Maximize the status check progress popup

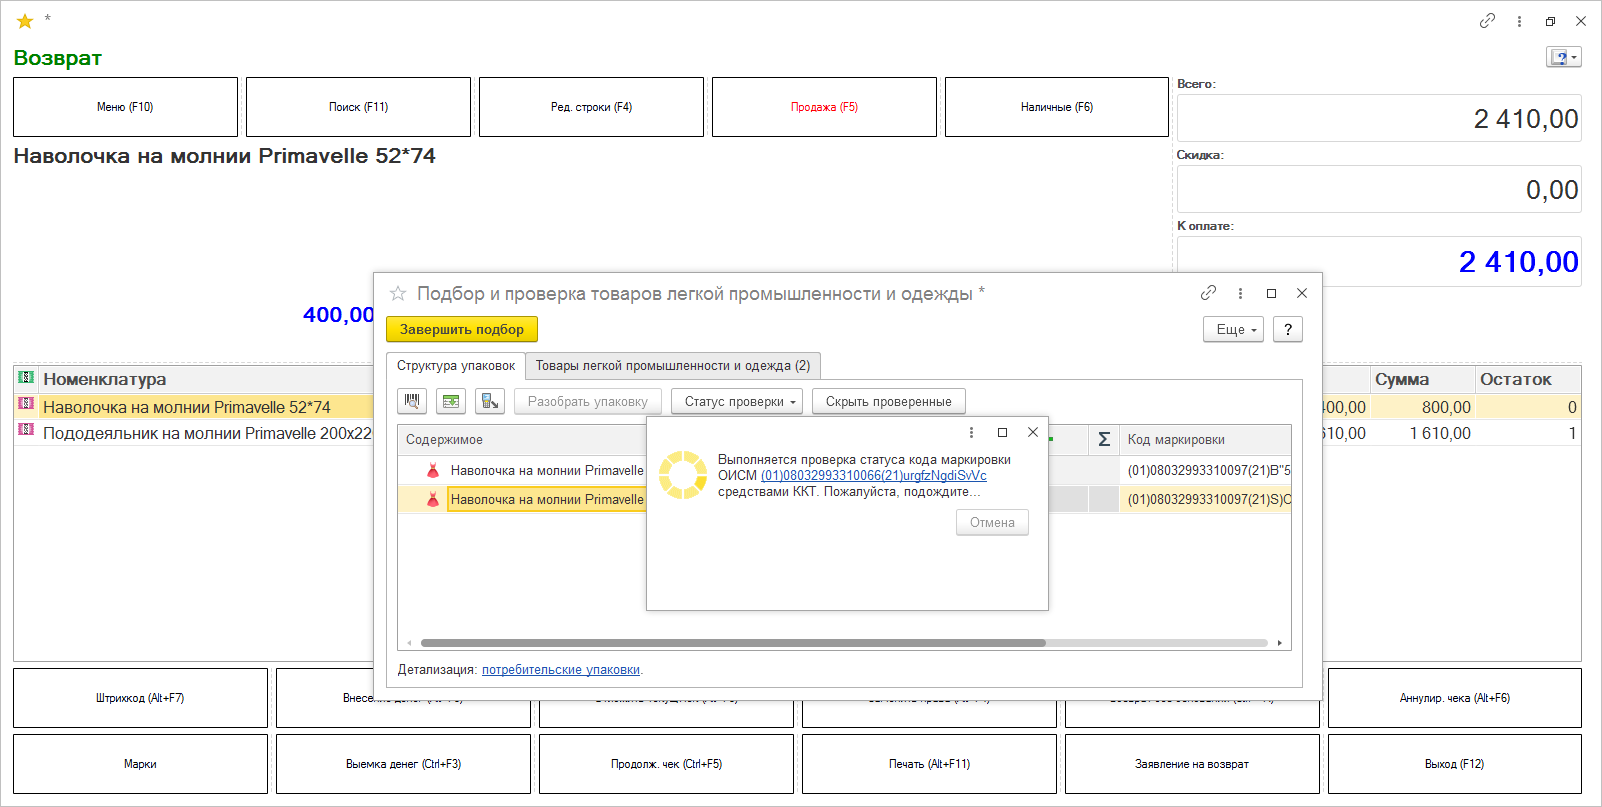click(1002, 432)
